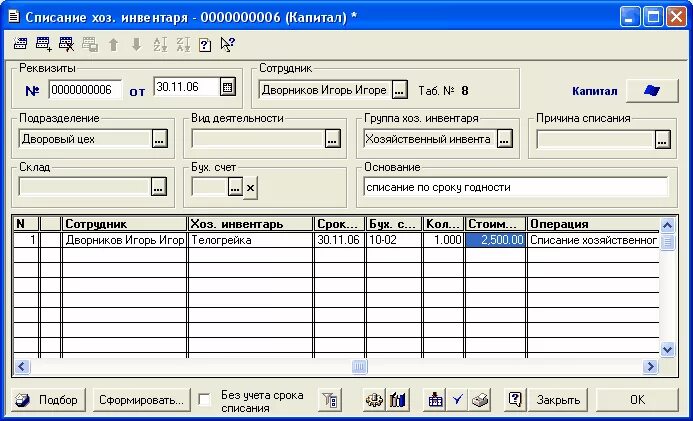The height and width of the screenshot is (421, 693).
Task: Open the calendar picker next to date 30.11.06
Action: (x=227, y=87)
